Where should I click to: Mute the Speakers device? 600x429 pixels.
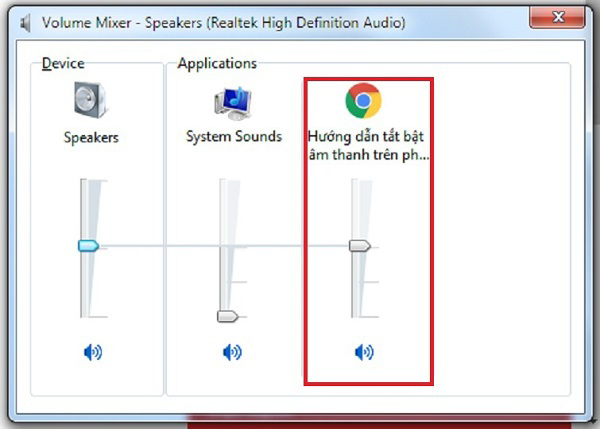point(93,352)
